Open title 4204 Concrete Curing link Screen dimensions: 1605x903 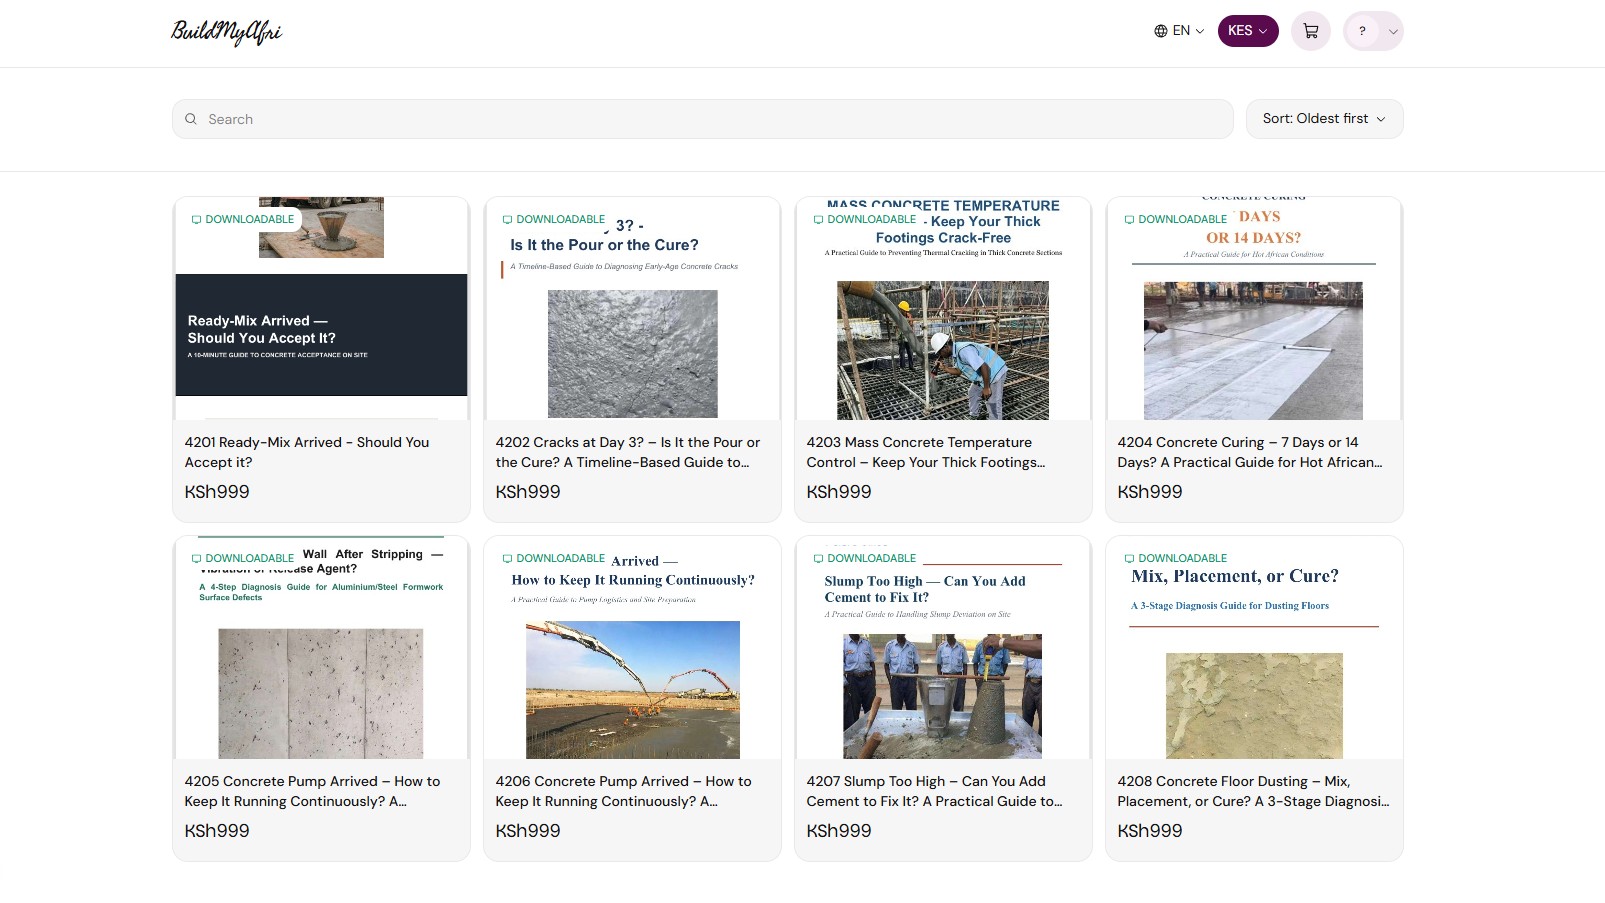tap(1250, 452)
